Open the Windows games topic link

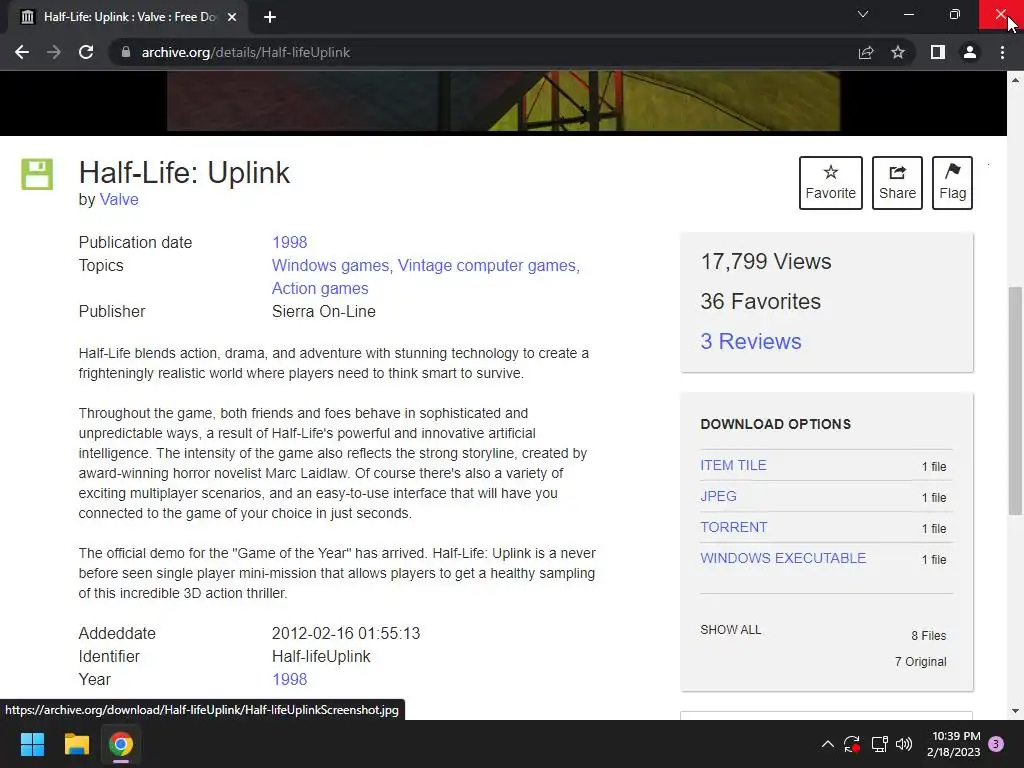pyautogui.click(x=332, y=265)
